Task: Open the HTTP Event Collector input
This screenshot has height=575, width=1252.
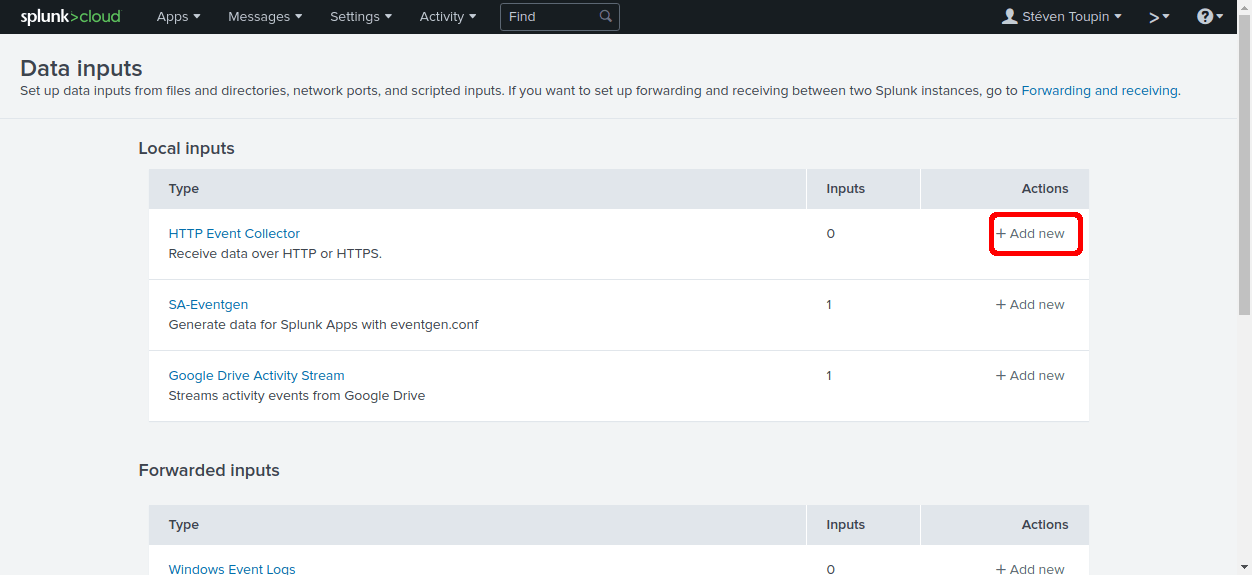Action: click(234, 233)
